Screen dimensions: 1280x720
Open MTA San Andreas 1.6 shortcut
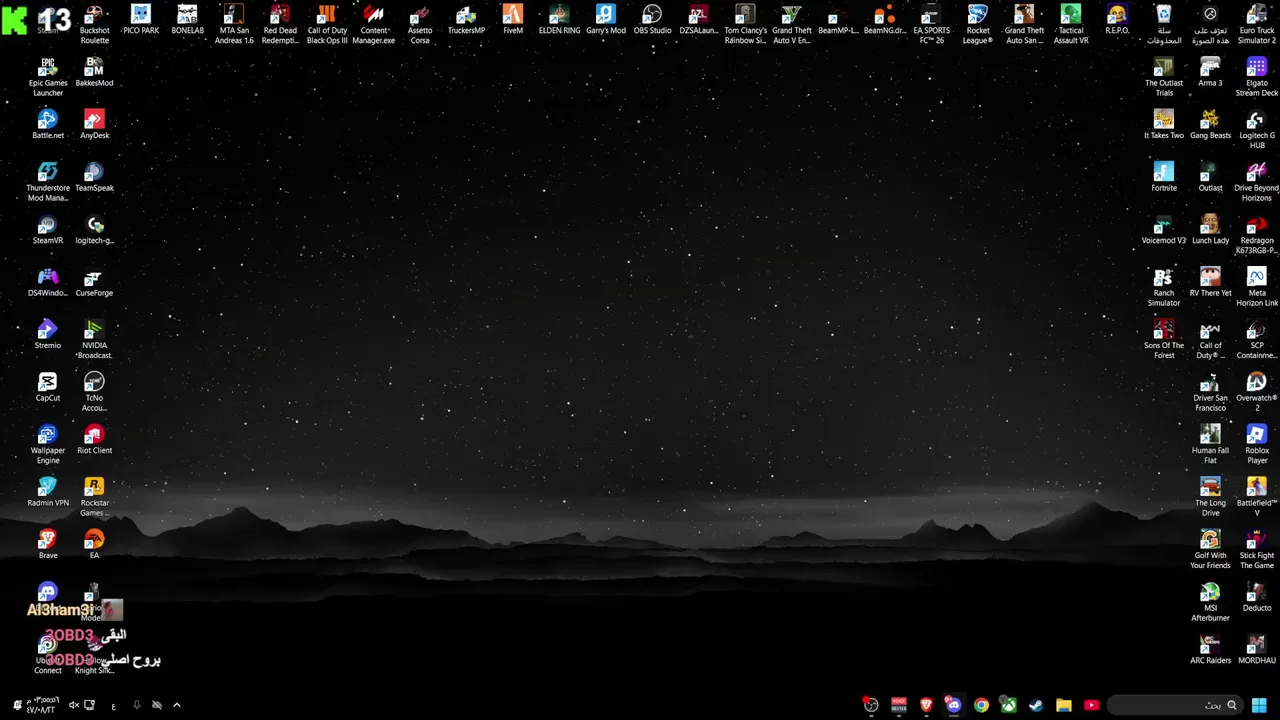pyautogui.click(x=234, y=24)
